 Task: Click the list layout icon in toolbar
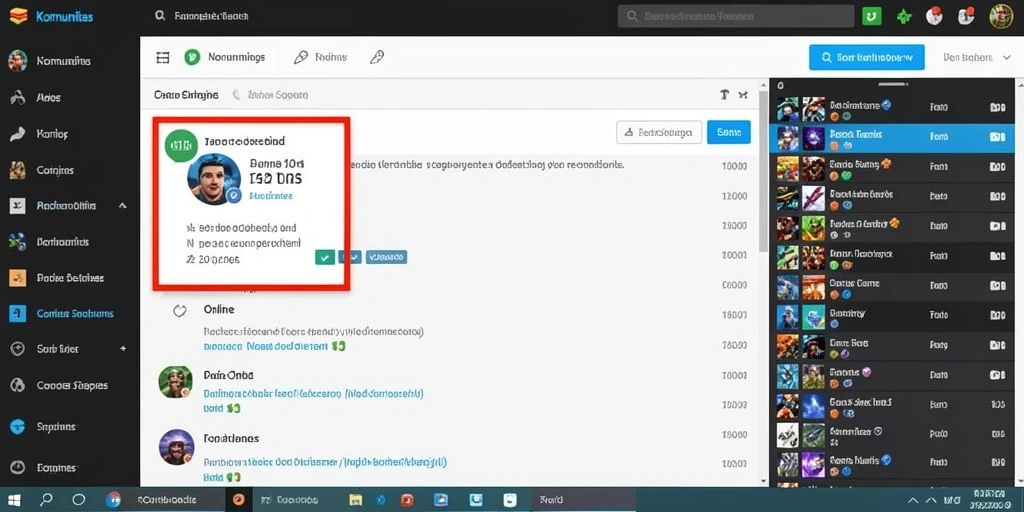point(163,57)
